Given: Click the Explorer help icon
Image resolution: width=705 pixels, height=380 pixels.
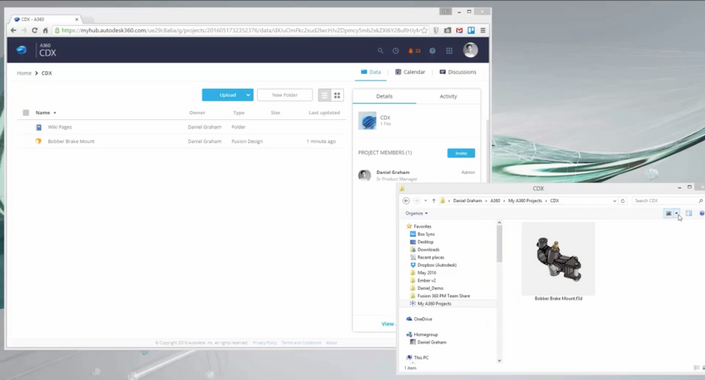Looking at the screenshot, I should [x=702, y=213].
